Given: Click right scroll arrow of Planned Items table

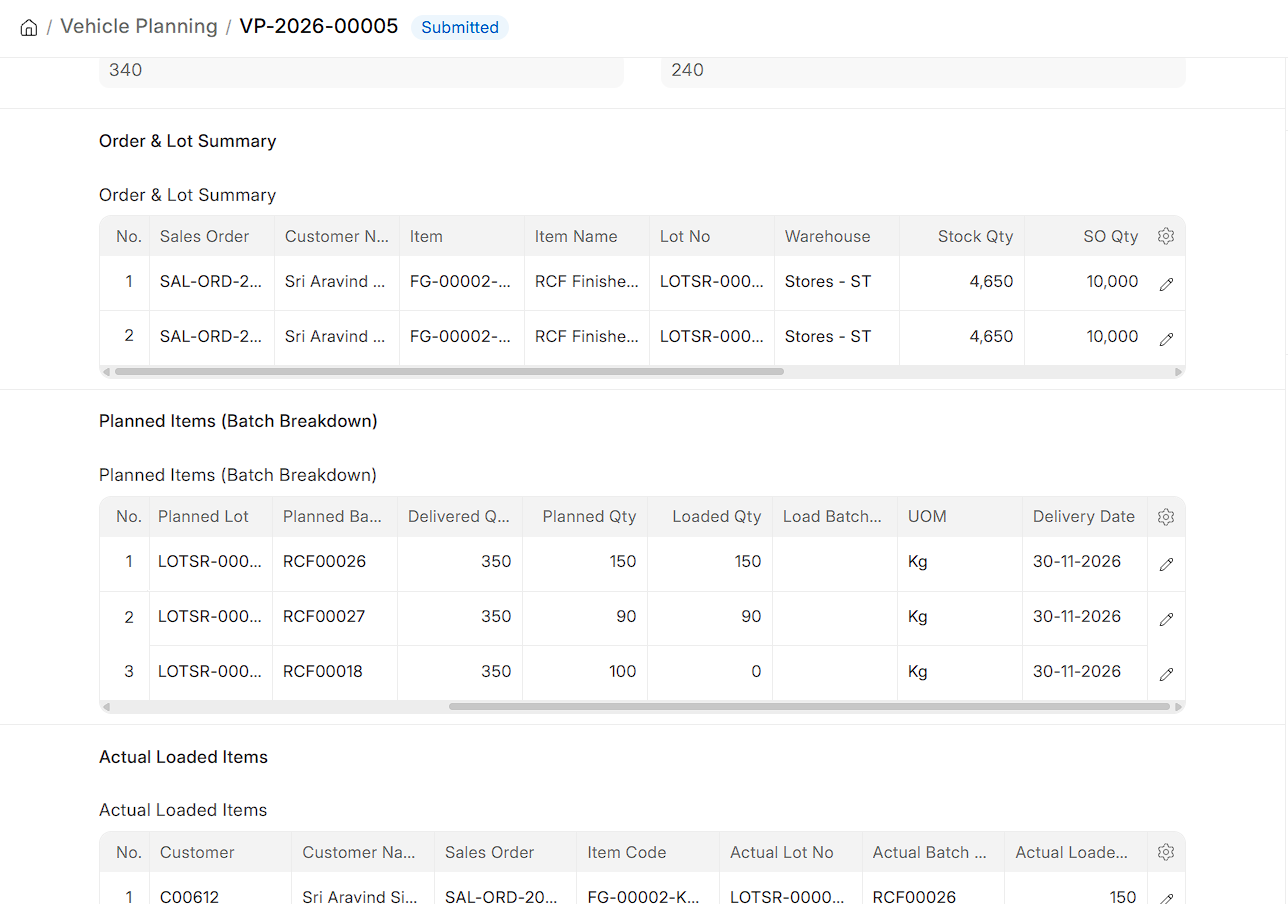Looking at the screenshot, I should pos(1178,707).
